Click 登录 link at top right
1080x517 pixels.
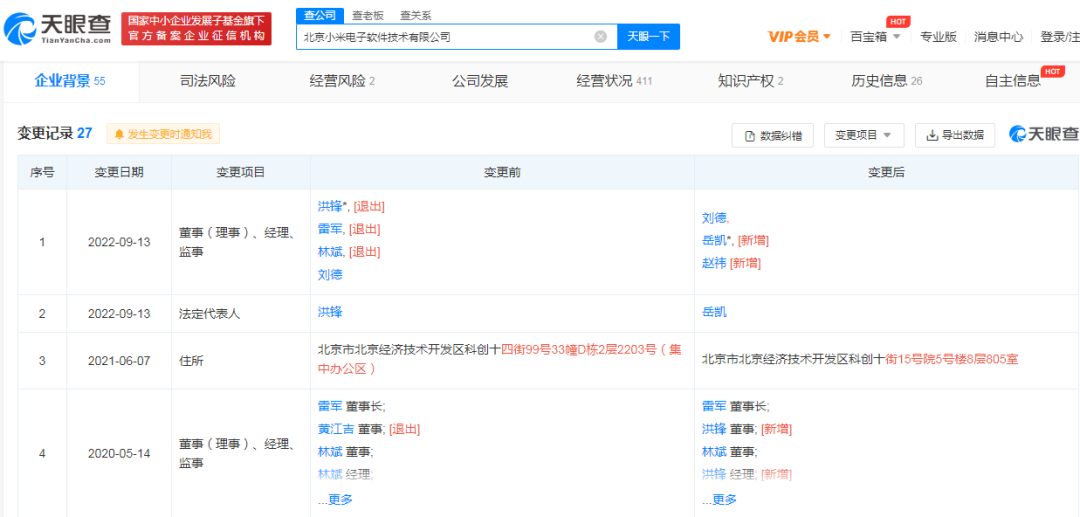click(1052, 37)
